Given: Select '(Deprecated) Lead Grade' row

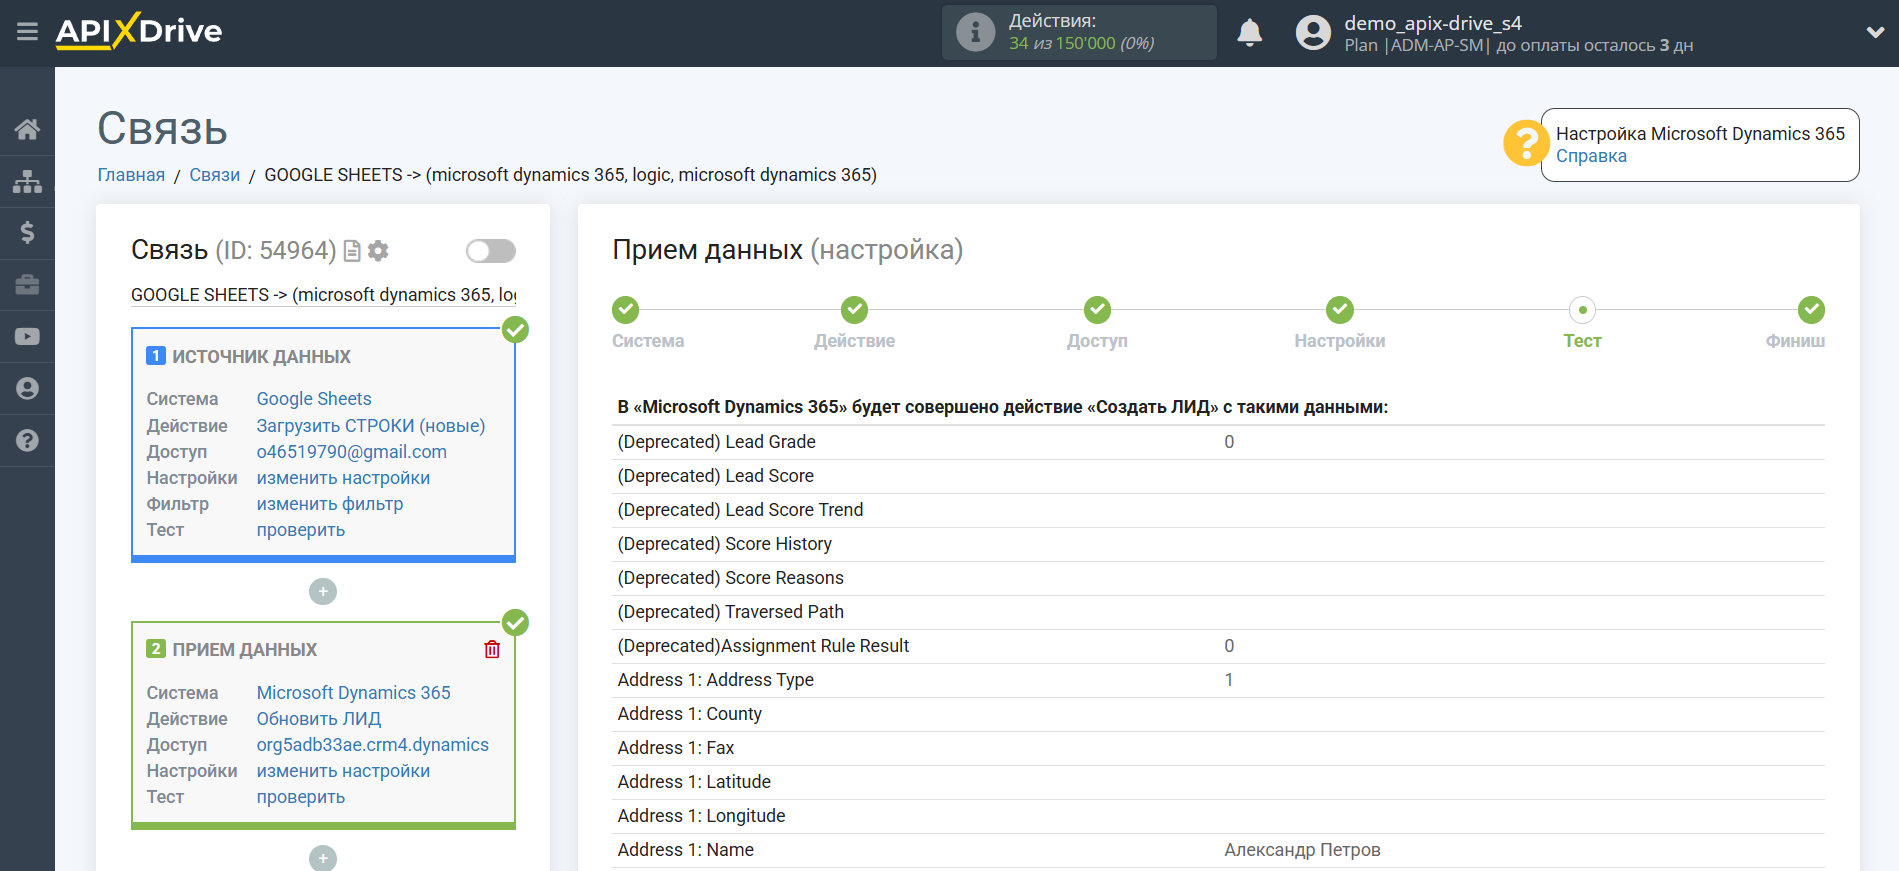Looking at the screenshot, I should pos(1218,442).
